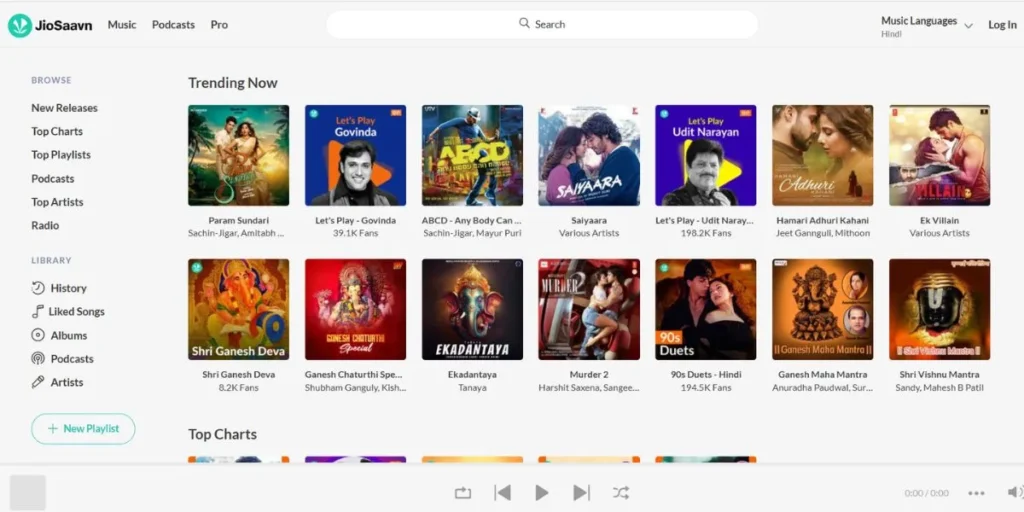Click the Liked Songs music note icon
This screenshot has height=512, width=1024.
tap(38, 312)
